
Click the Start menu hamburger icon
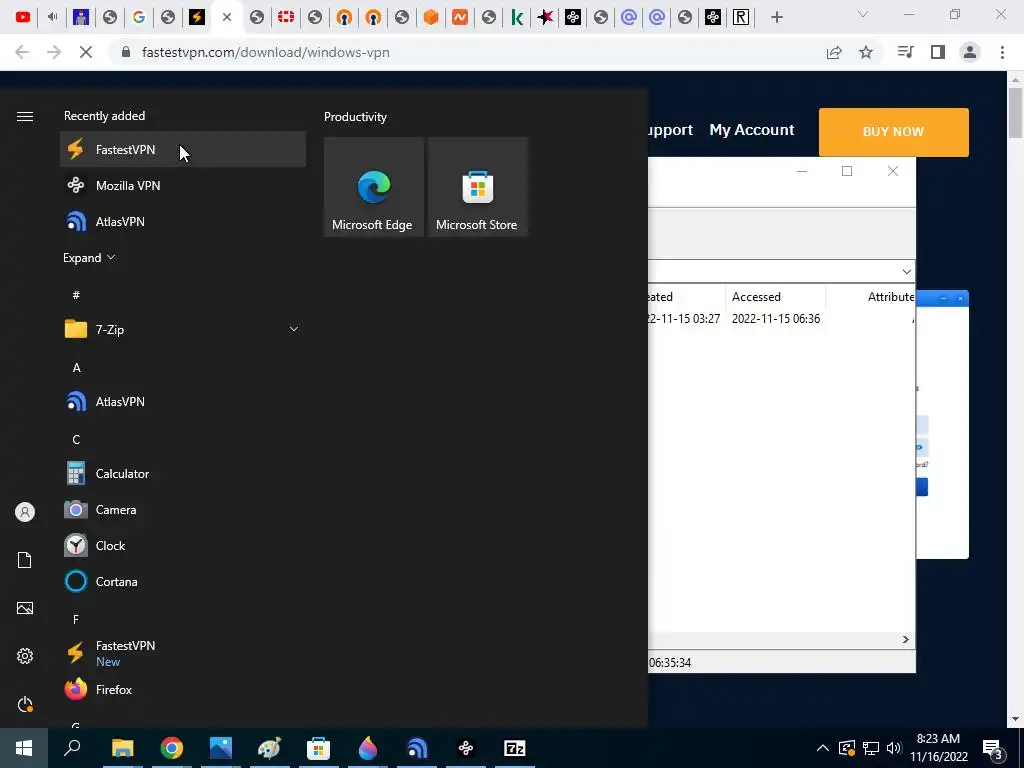pos(25,116)
